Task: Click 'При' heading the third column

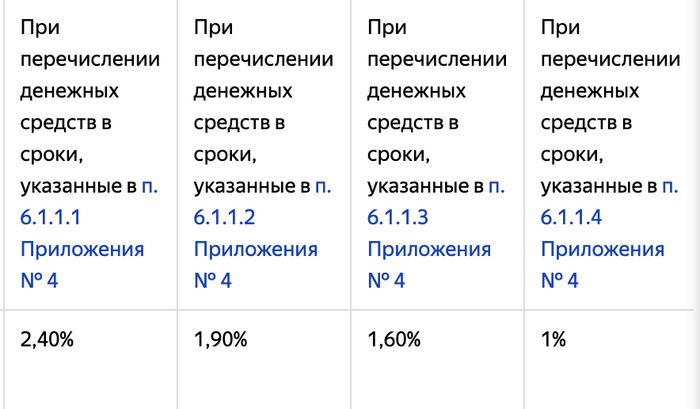Action: click(387, 29)
